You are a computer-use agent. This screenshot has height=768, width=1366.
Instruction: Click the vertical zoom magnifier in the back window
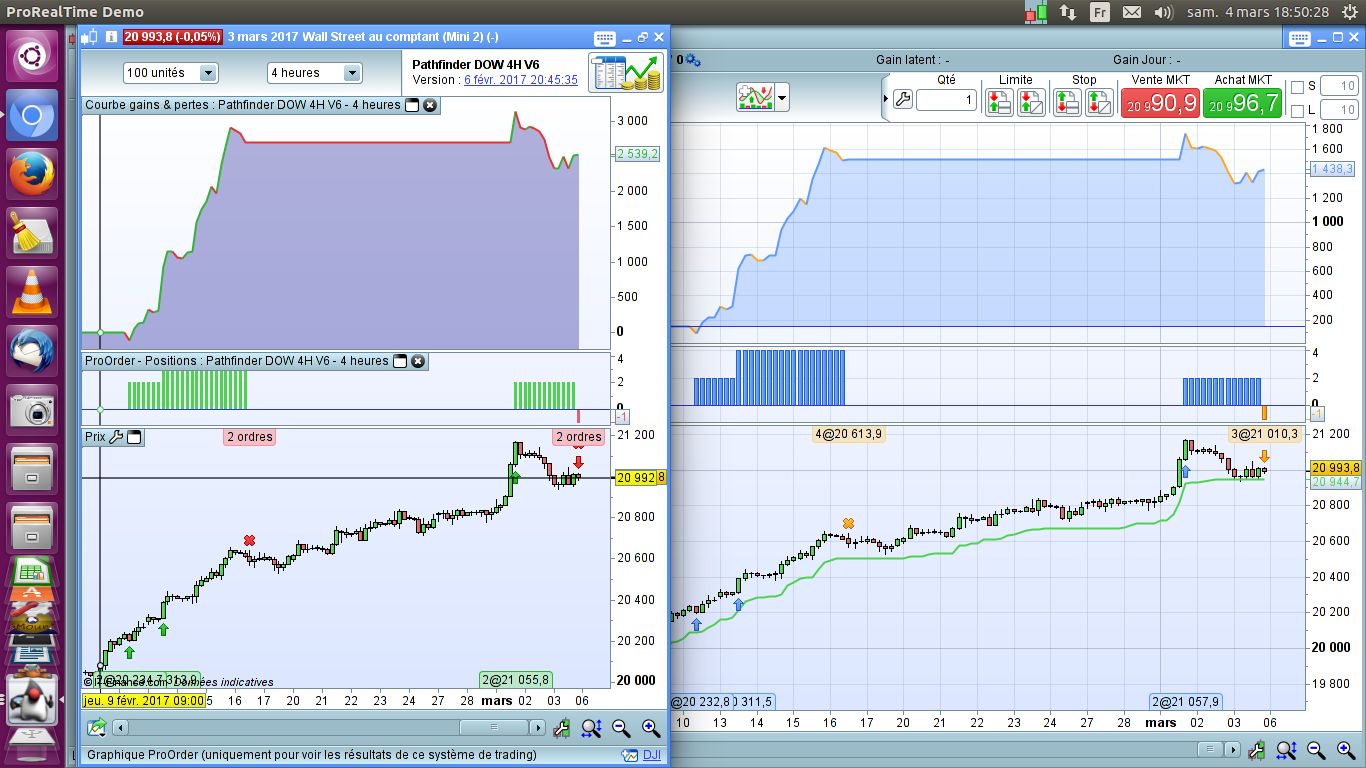click(1287, 748)
